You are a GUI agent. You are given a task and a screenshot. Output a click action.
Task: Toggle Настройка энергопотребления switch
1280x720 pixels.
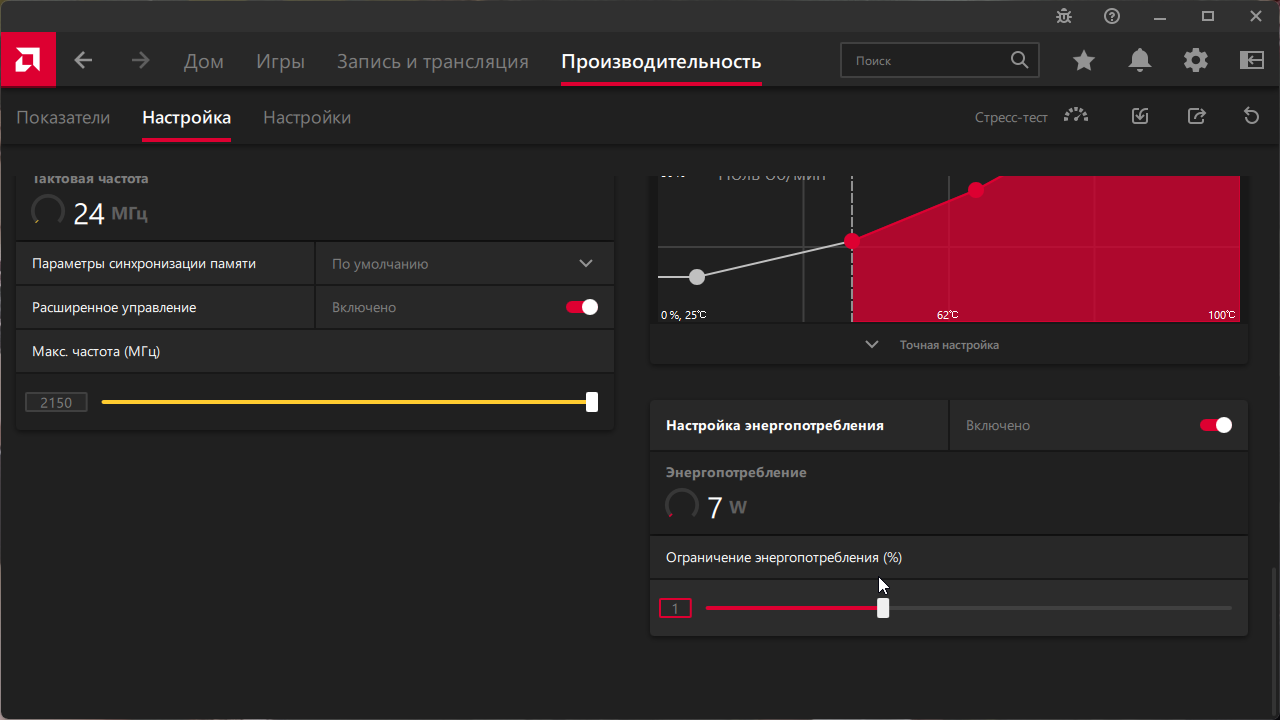pos(1216,425)
